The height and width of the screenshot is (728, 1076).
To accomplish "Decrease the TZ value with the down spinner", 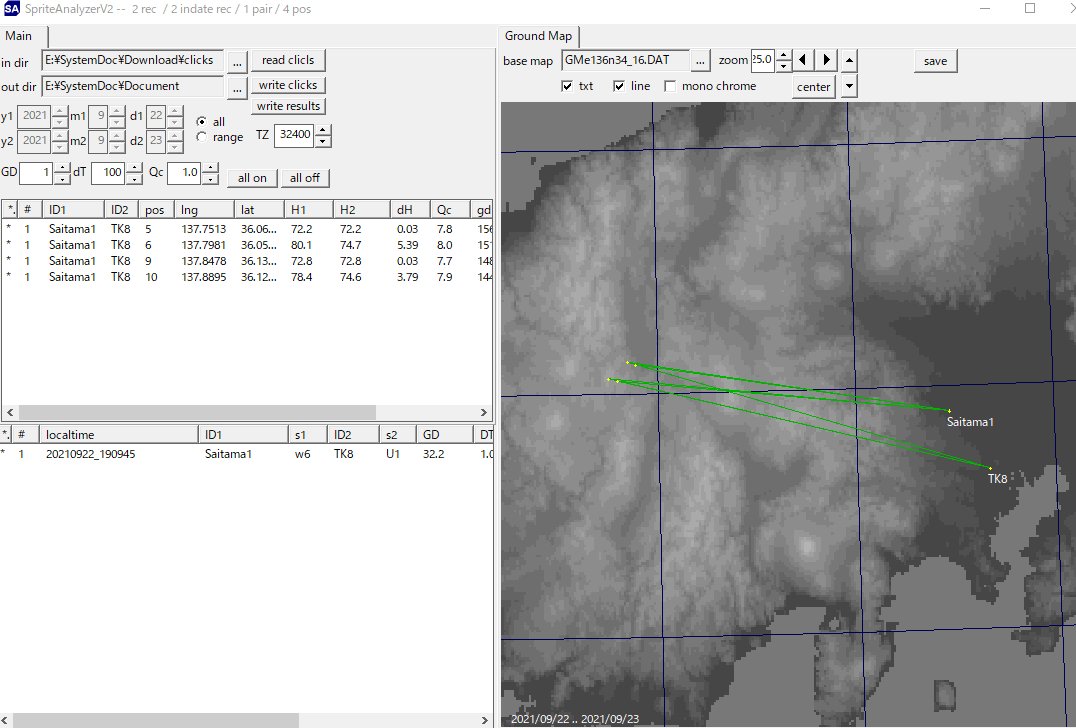I will (x=323, y=141).
